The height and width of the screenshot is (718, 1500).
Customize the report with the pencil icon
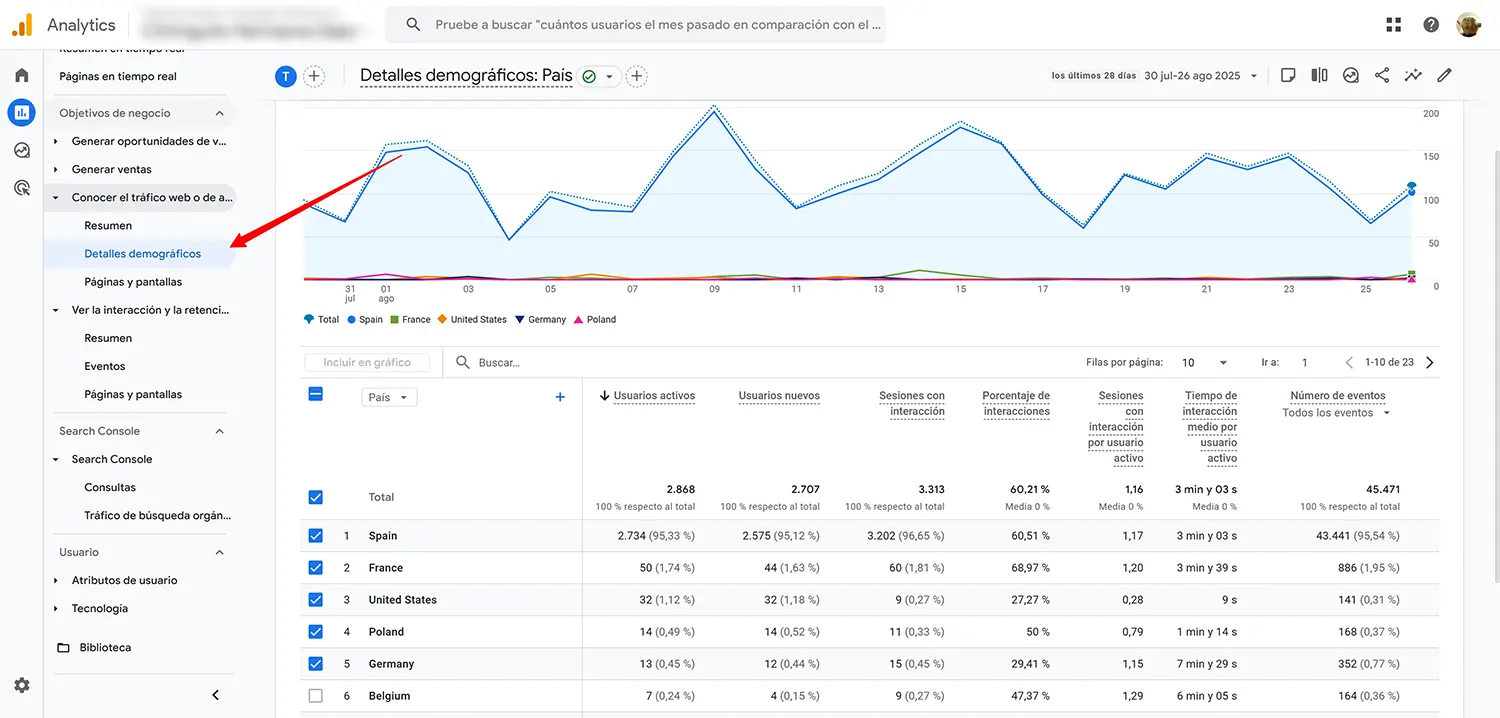coord(1443,75)
